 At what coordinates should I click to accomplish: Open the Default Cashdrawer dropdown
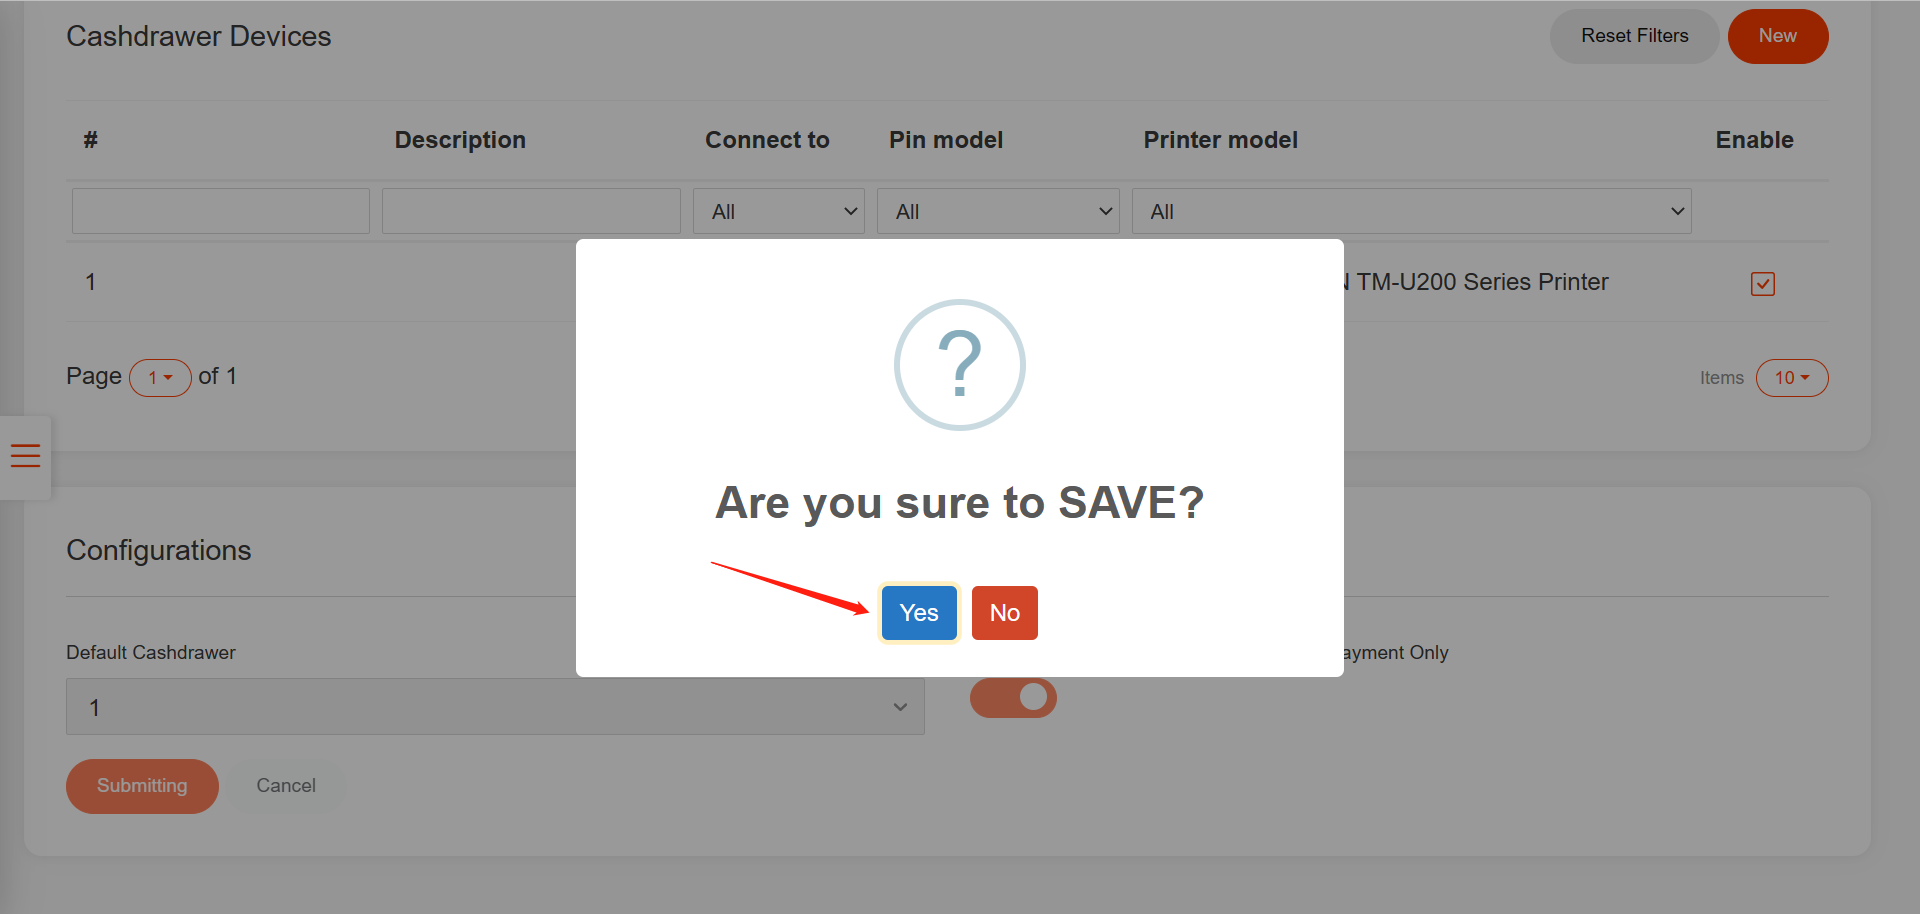(495, 707)
